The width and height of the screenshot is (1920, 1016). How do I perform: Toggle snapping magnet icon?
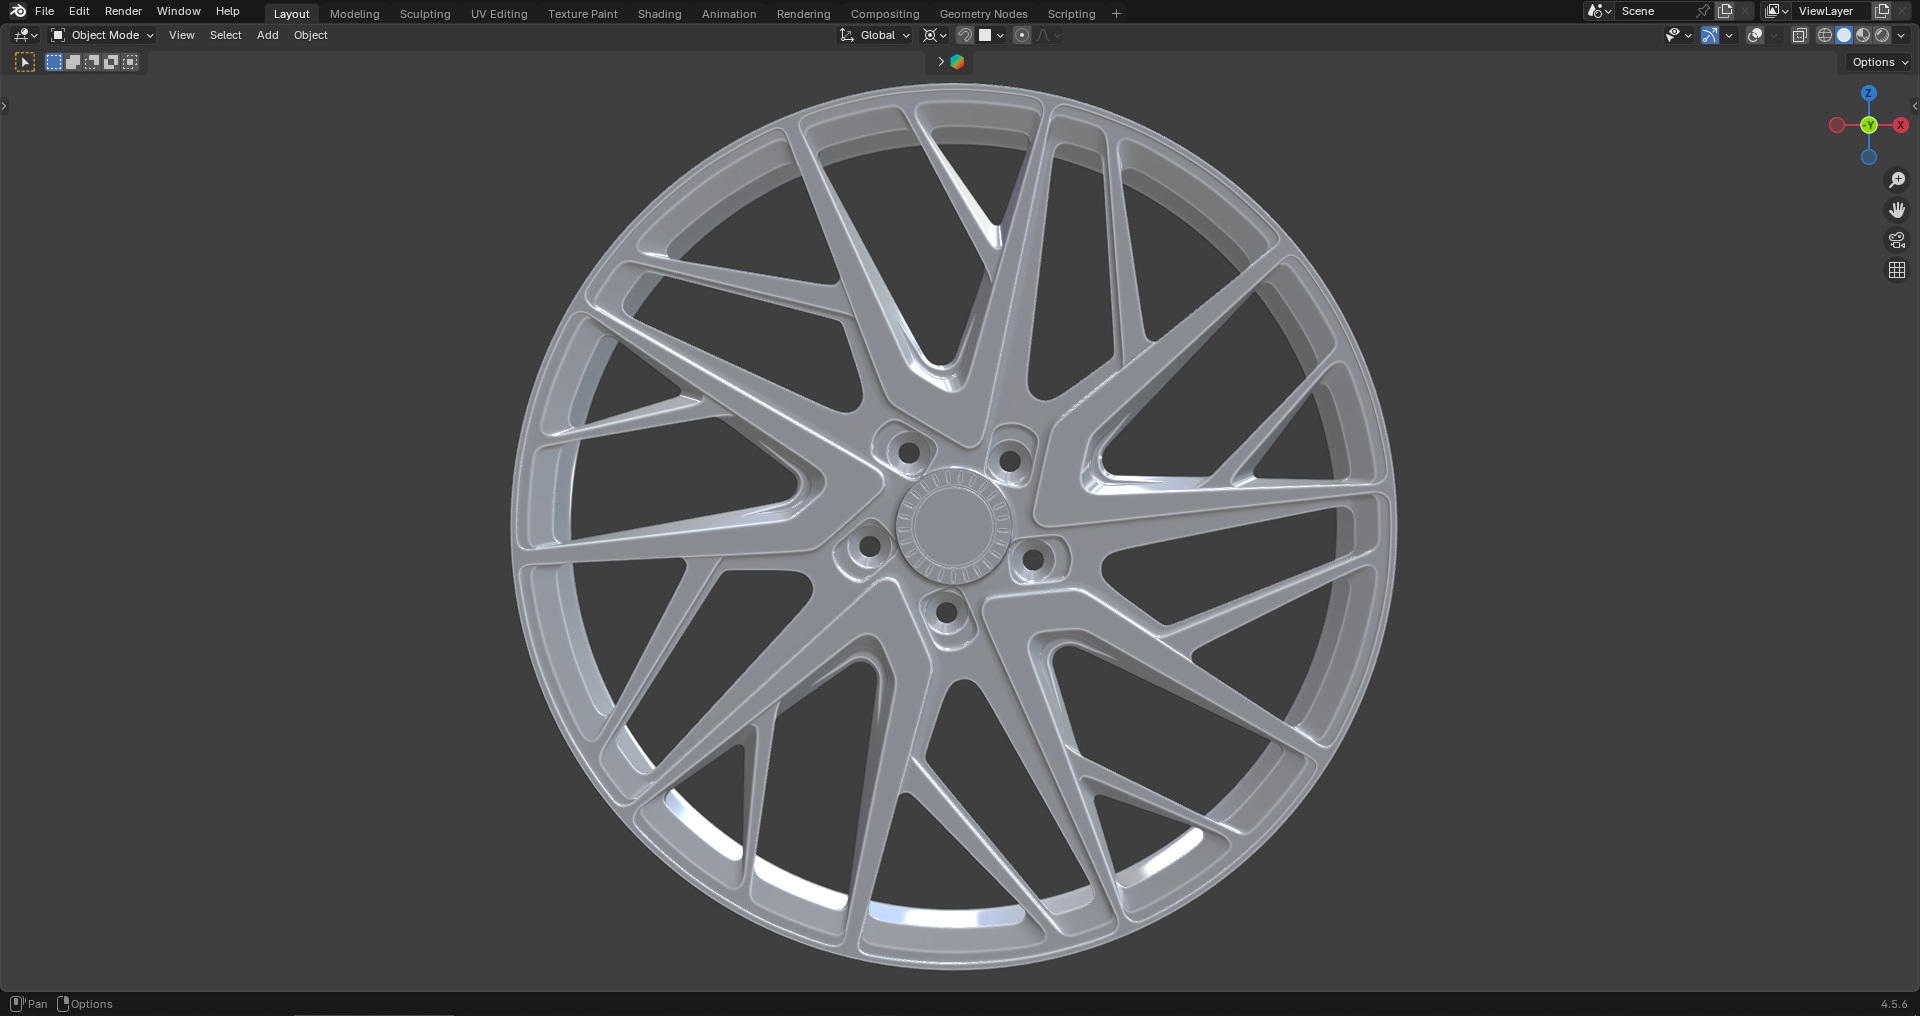pyautogui.click(x=965, y=35)
